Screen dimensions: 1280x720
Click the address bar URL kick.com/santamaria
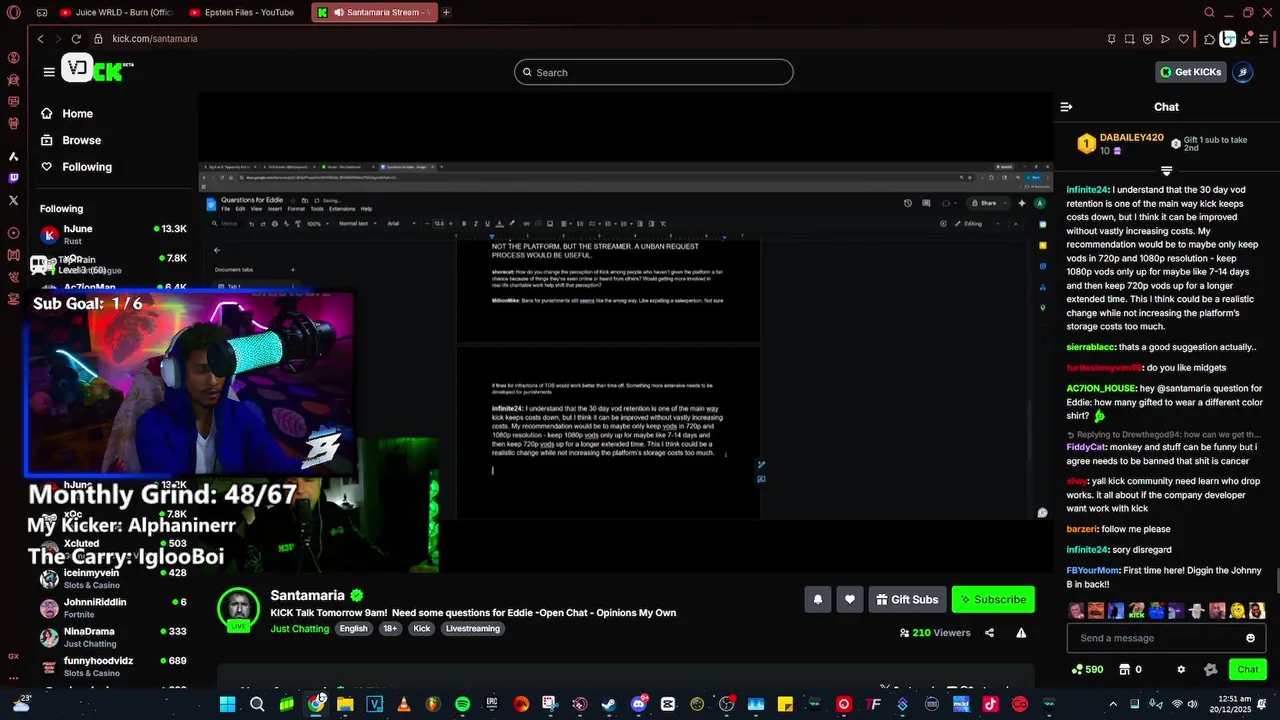pos(155,39)
